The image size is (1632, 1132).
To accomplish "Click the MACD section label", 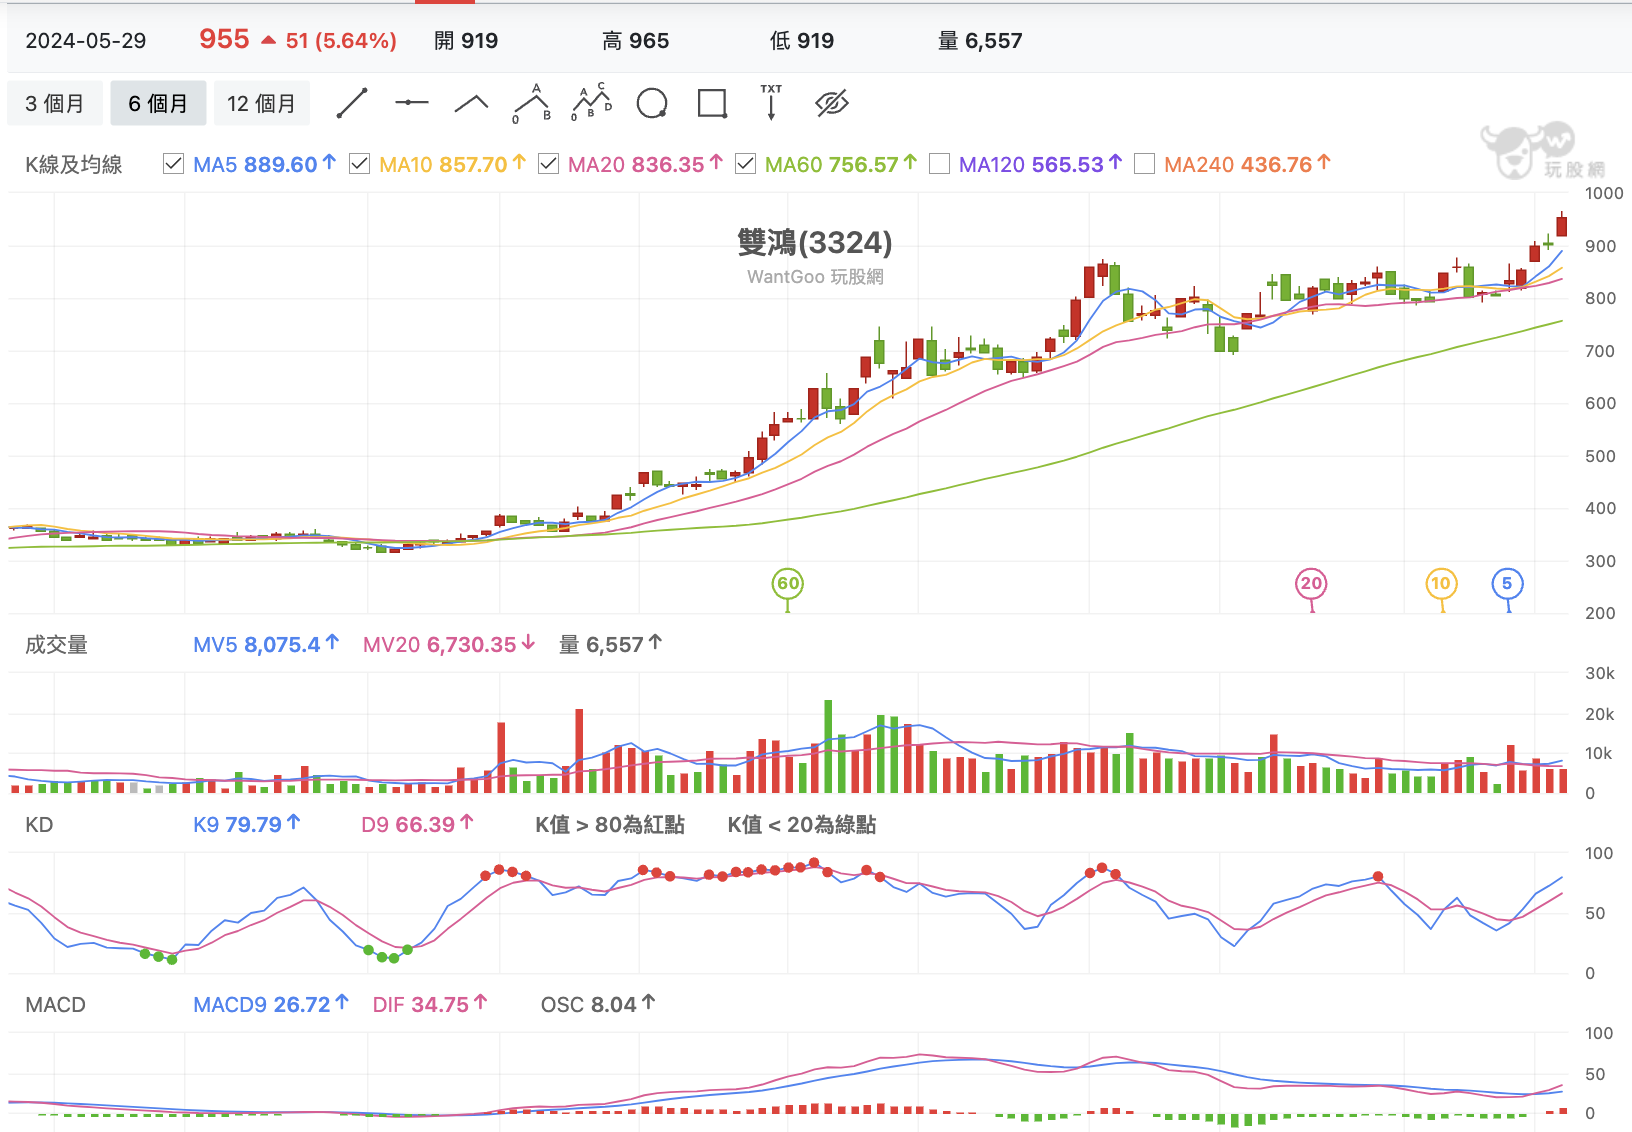I will 56,1005.
